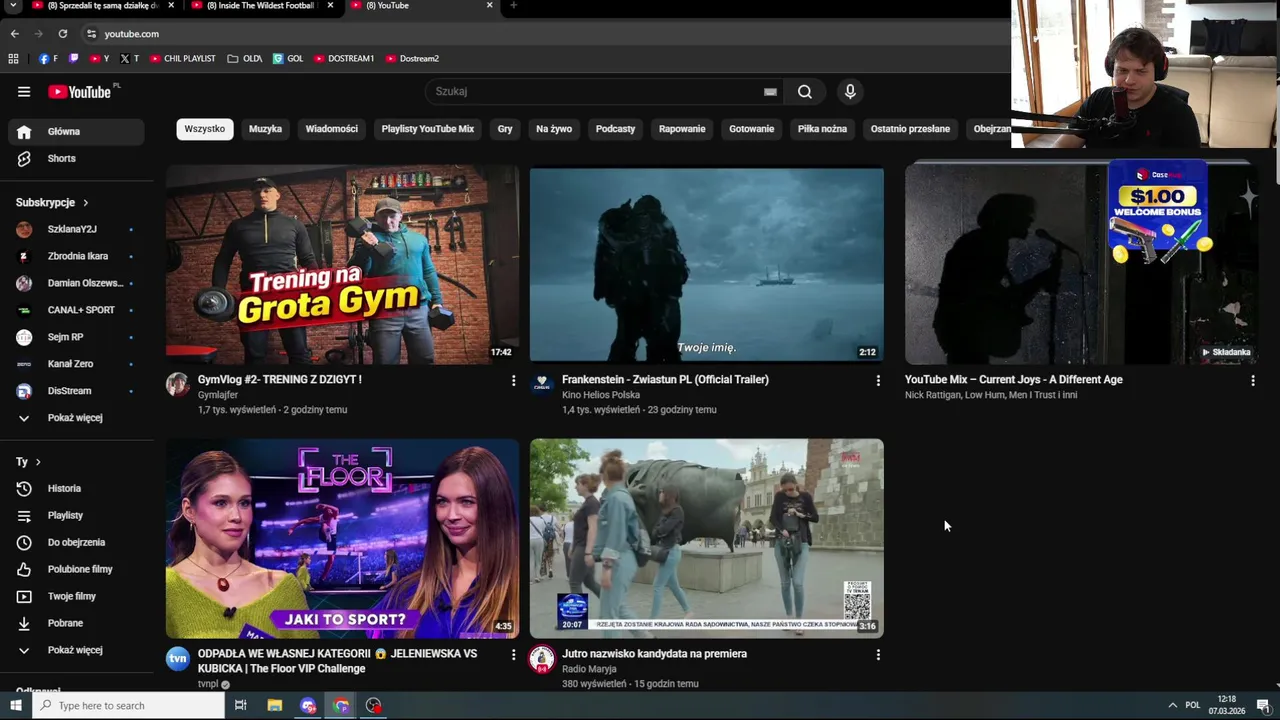Reload the page with refresh button

(62, 34)
